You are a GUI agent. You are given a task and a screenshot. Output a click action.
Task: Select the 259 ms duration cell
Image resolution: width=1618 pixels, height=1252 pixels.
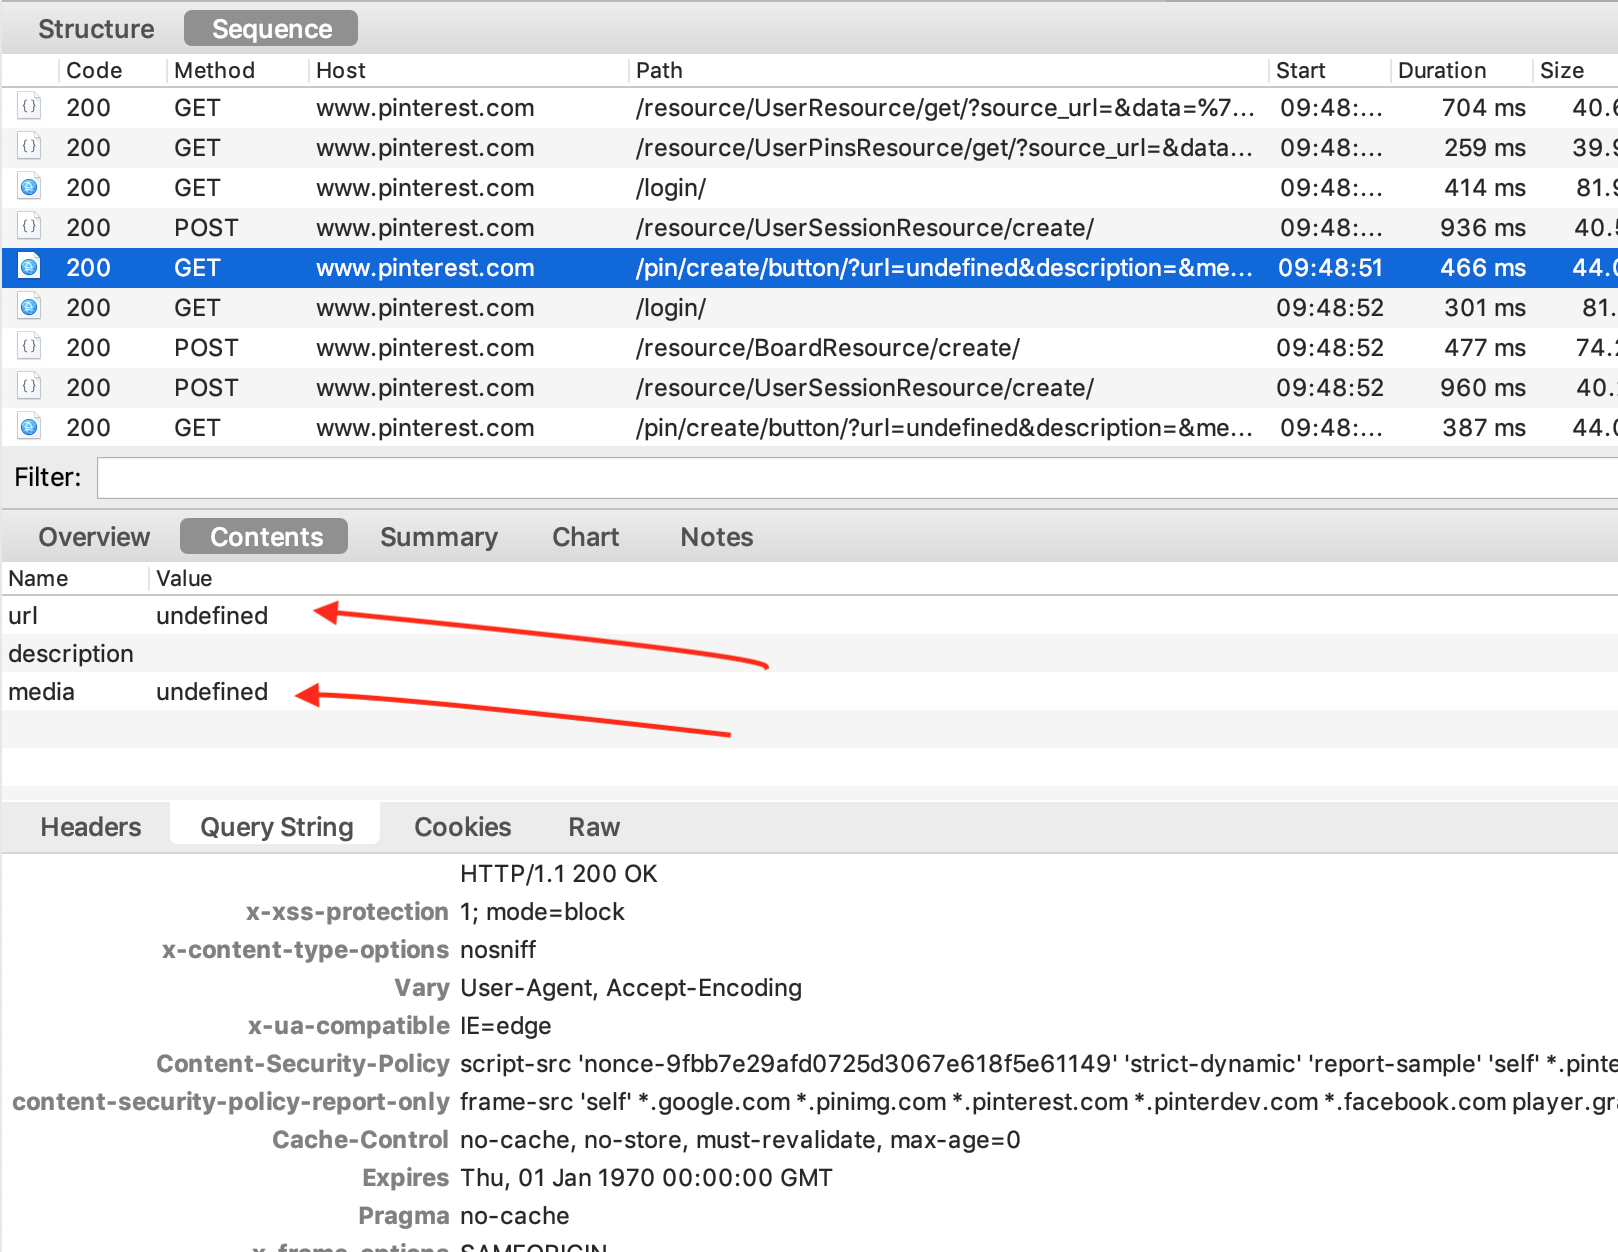pyautogui.click(x=1484, y=147)
